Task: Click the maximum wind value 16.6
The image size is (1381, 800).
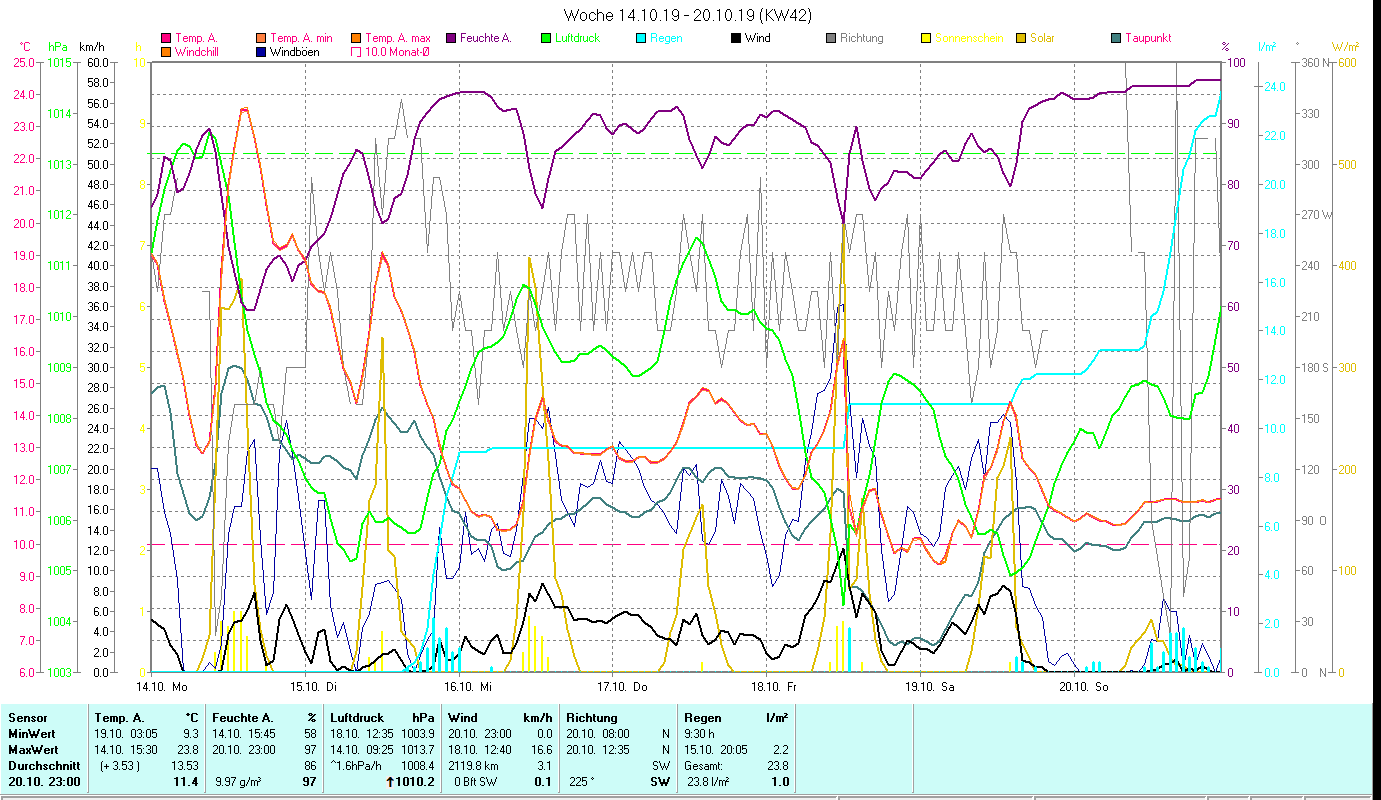Action: click(x=542, y=749)
